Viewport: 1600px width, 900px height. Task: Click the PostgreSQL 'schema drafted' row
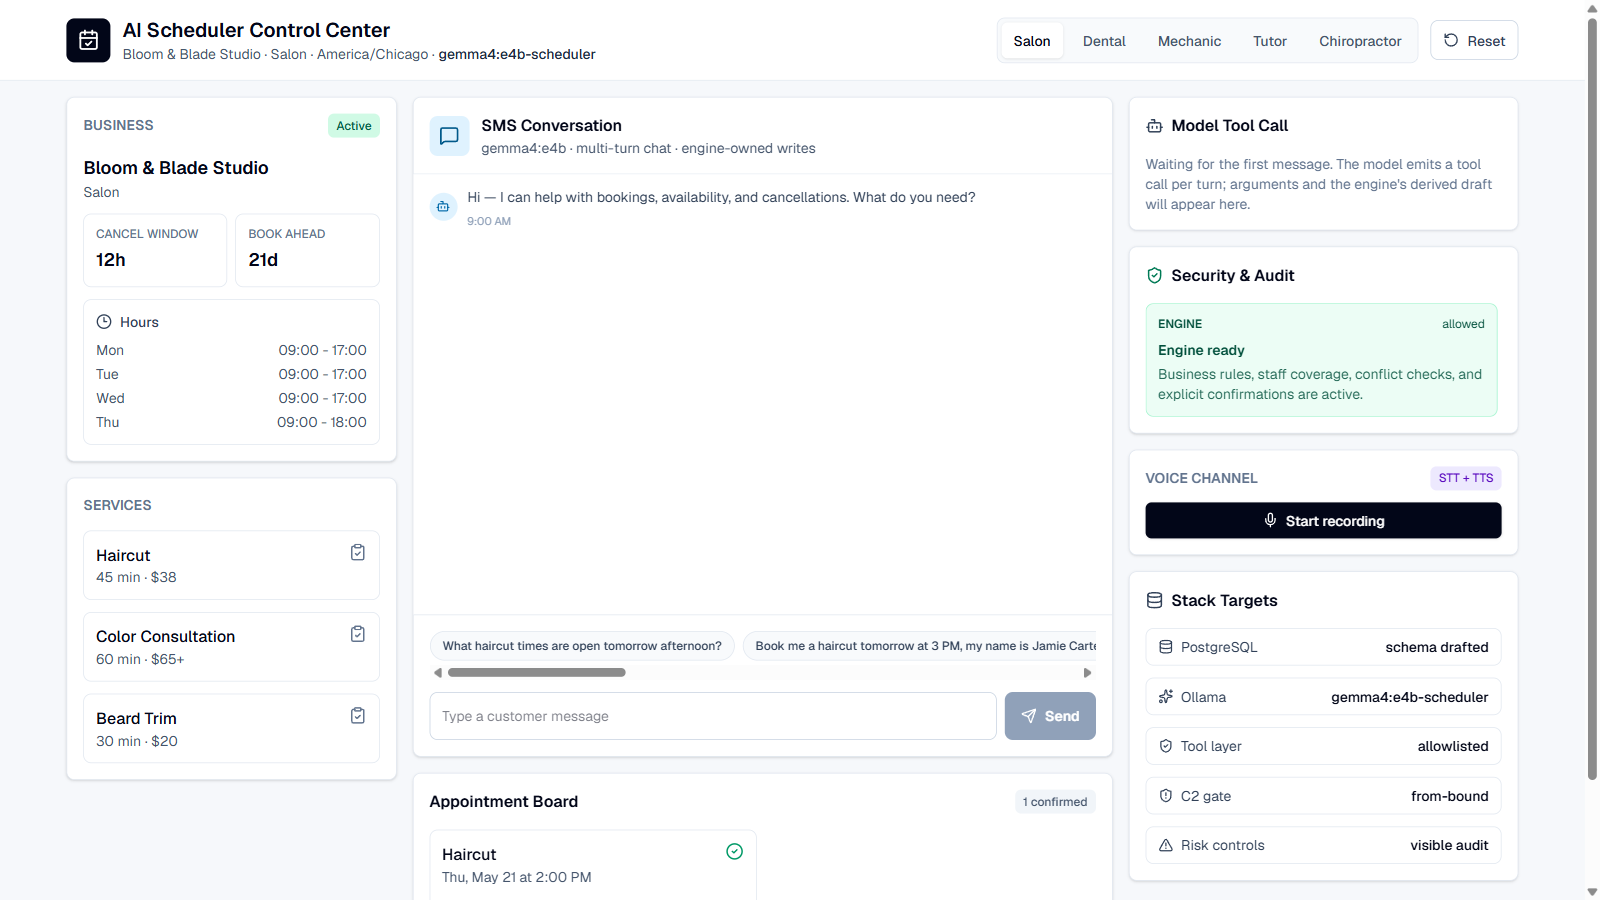coord(1323,647)
